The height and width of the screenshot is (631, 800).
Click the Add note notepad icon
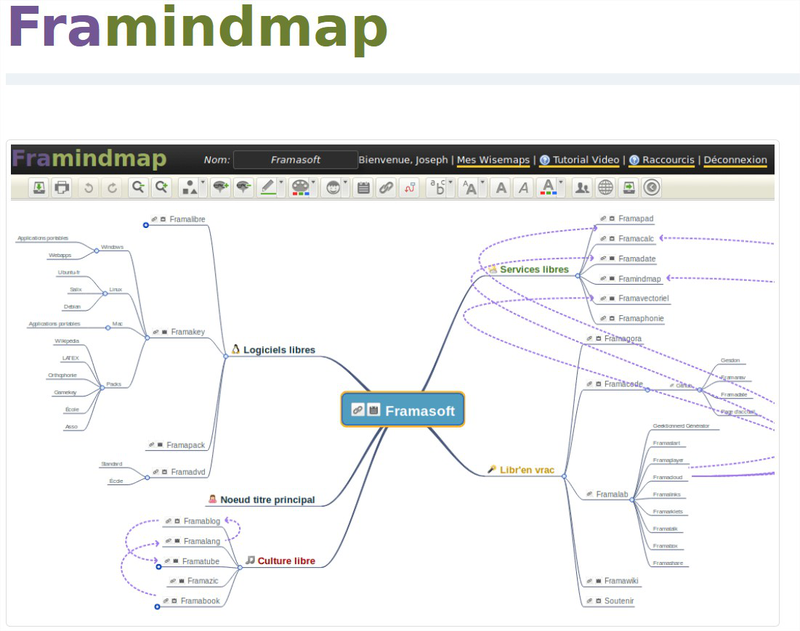364,187
